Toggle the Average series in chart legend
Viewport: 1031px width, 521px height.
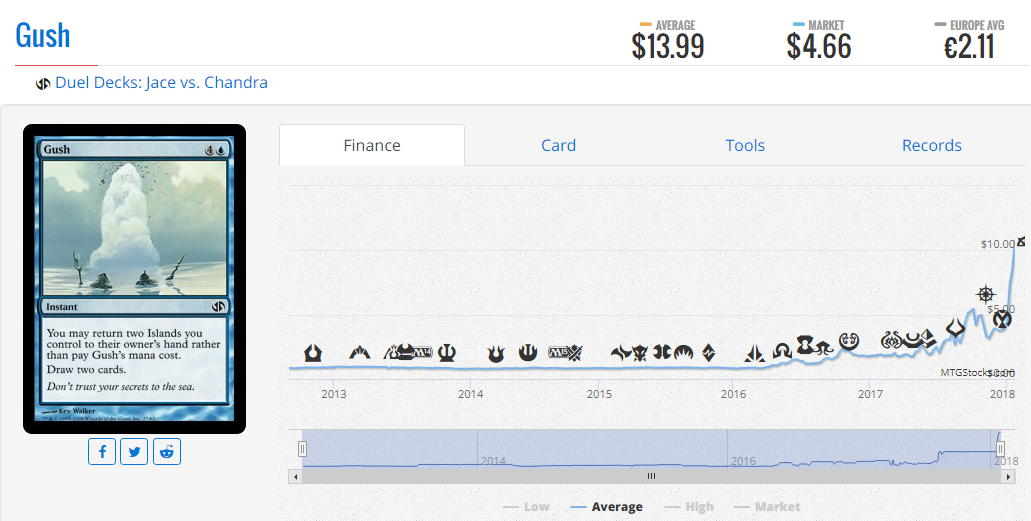coord(606,507)
